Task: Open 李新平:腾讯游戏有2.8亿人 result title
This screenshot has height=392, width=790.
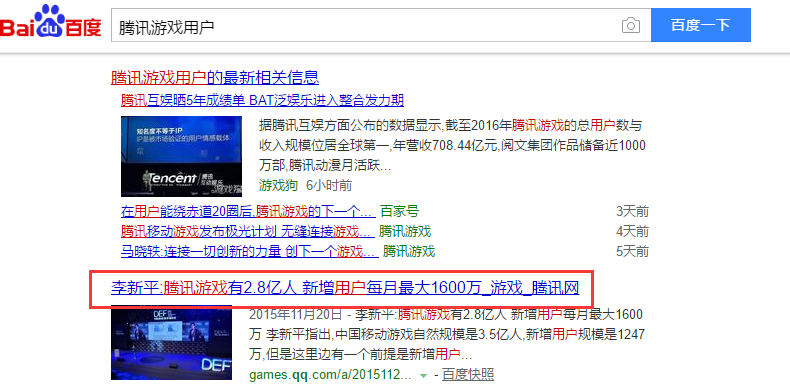Action: click(x=345, y=288)
